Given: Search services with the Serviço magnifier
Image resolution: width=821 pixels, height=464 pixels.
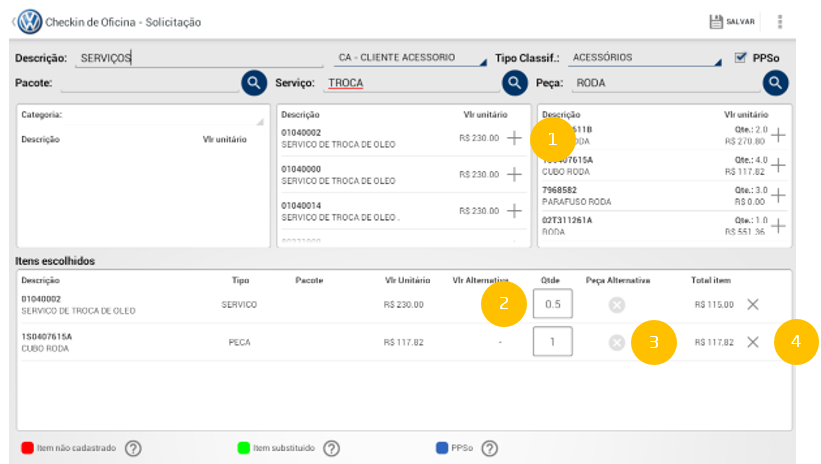Looking at the screenshot, I should coord(515,83).
